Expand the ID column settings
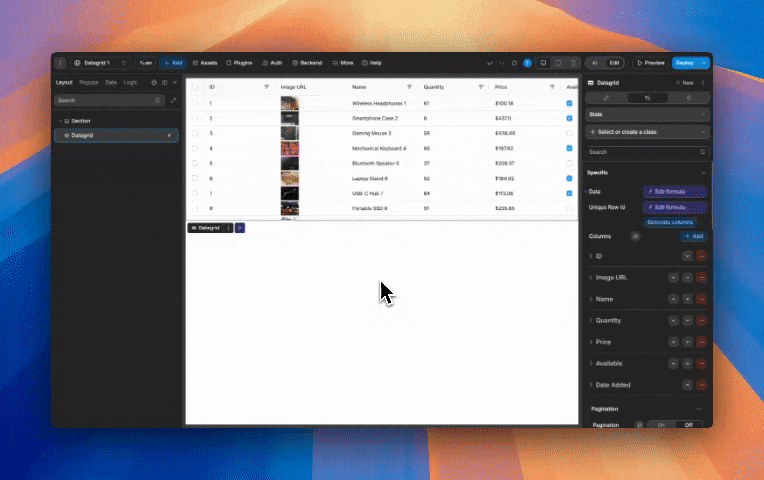Viewport: 764px width, 480px height. click(591, 256)
